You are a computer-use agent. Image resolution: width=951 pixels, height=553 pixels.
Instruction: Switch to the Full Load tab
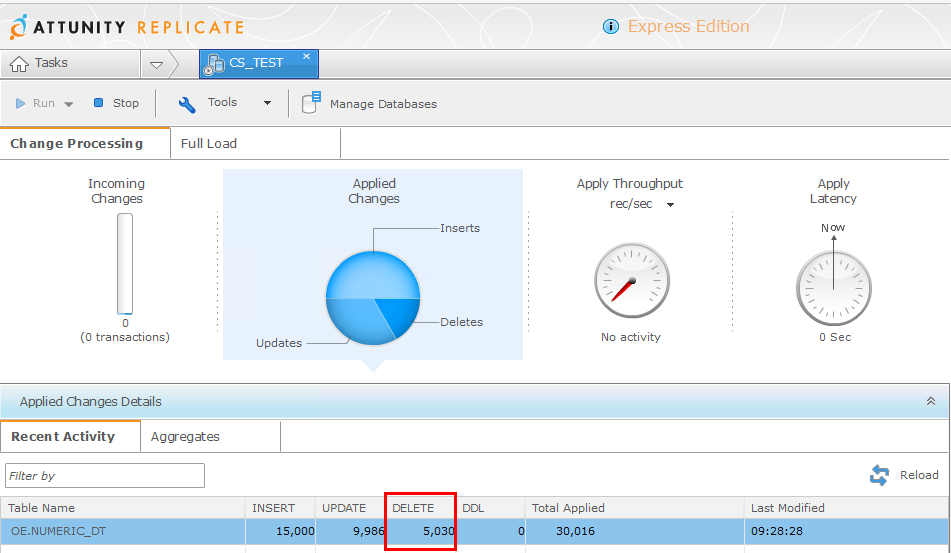pyautogui.click(x=255, y=144)
